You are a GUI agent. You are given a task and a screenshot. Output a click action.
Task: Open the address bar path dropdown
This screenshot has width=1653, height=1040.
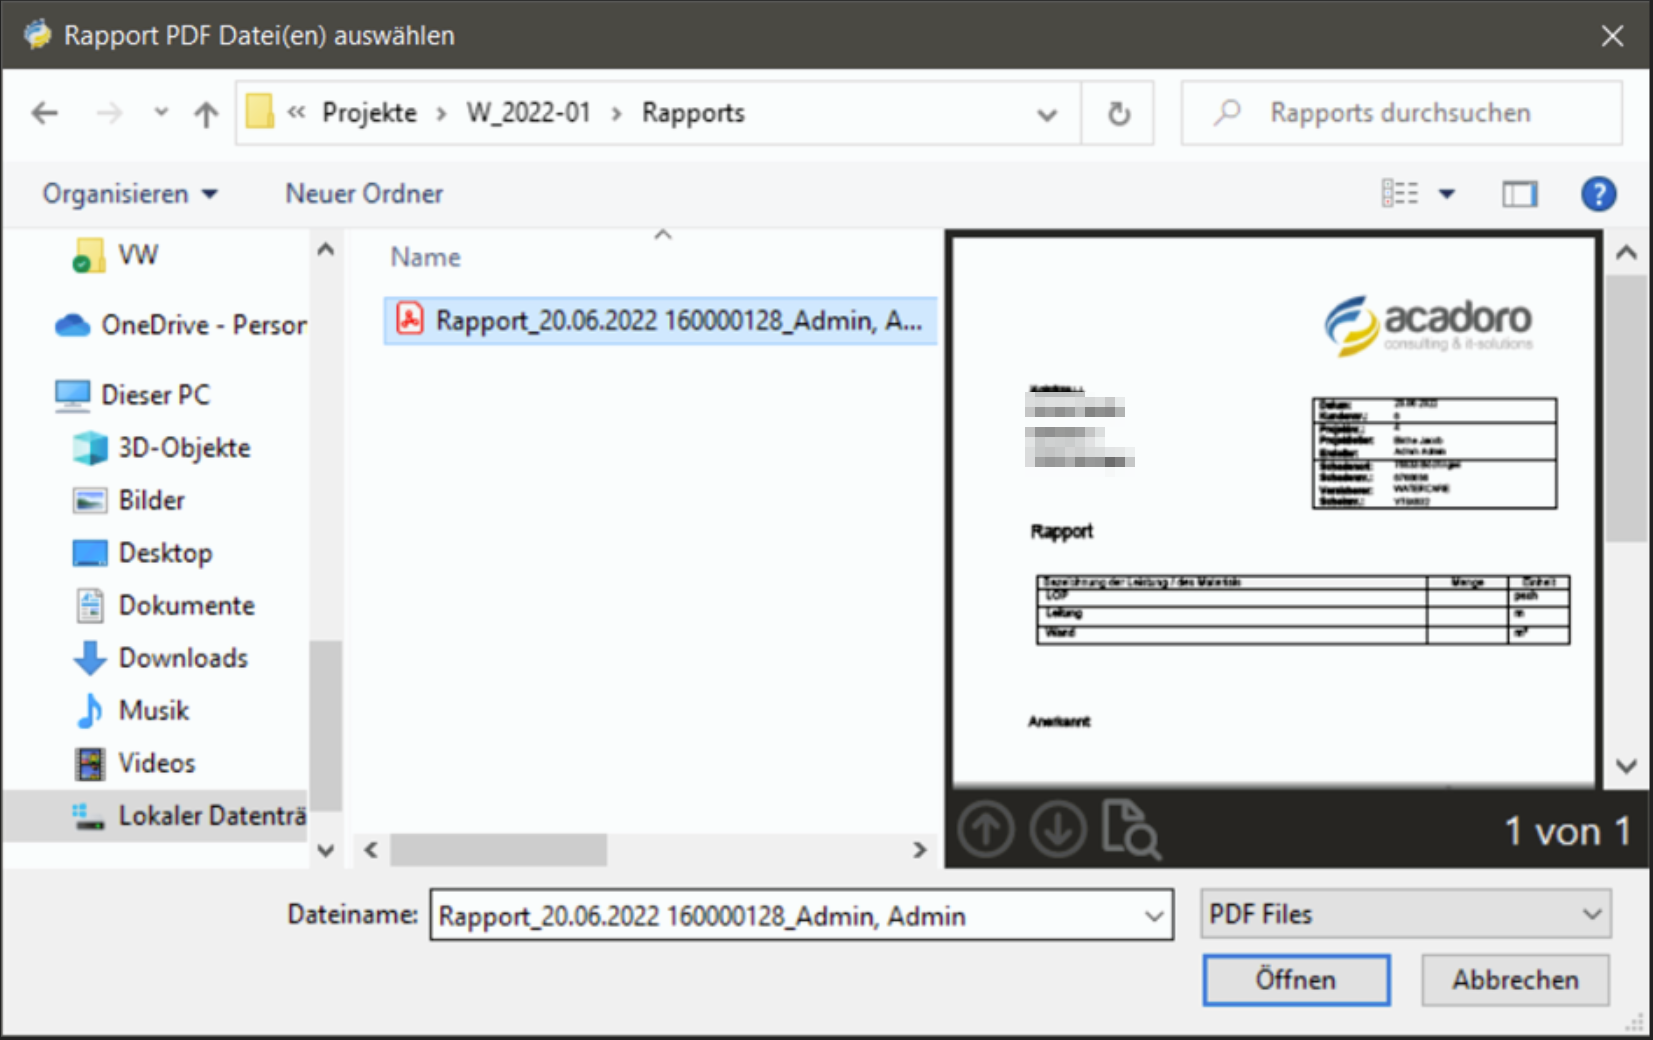[x=1047, y=114]
